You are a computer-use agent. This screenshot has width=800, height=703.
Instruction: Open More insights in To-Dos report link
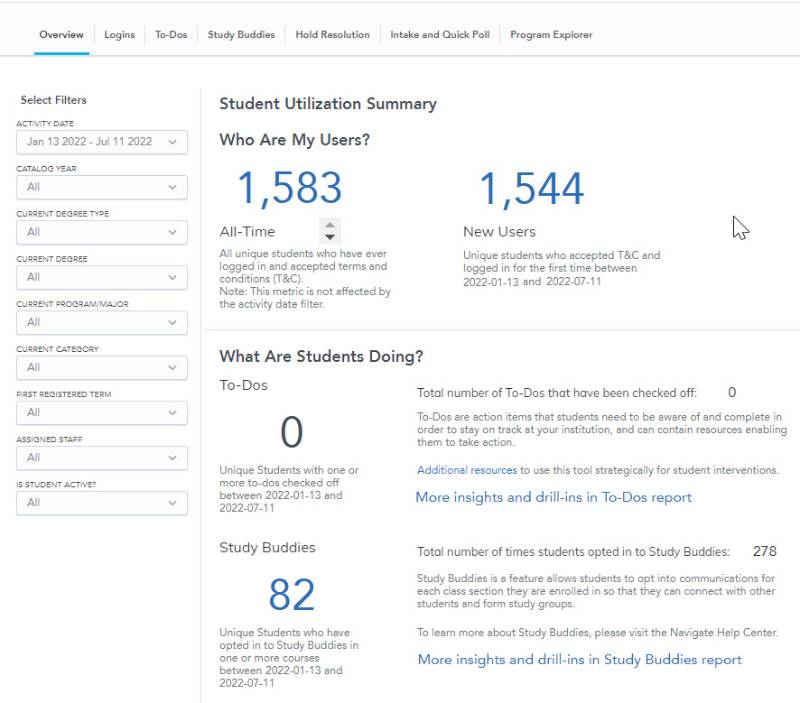tap(553, 497)
